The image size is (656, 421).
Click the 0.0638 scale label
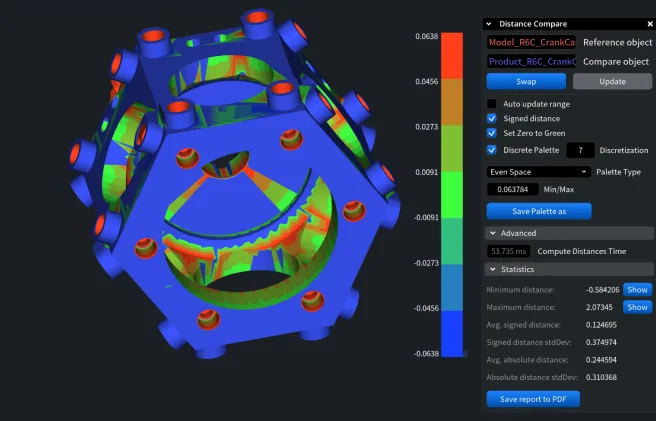coord(427,36)
